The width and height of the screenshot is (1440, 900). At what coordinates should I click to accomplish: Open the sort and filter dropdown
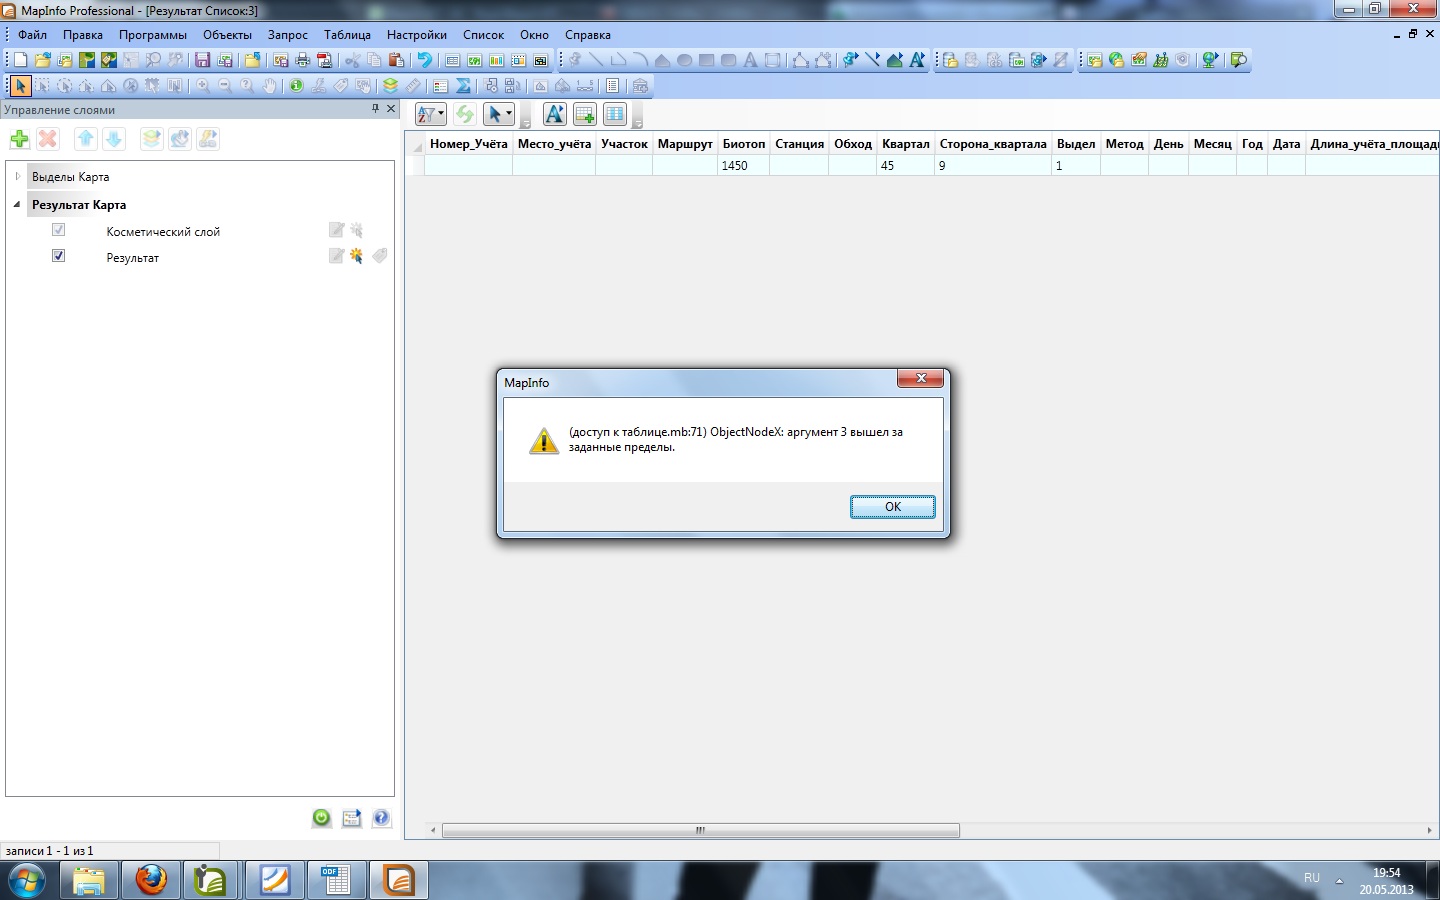pyautogui.click(x=431, y=114)
